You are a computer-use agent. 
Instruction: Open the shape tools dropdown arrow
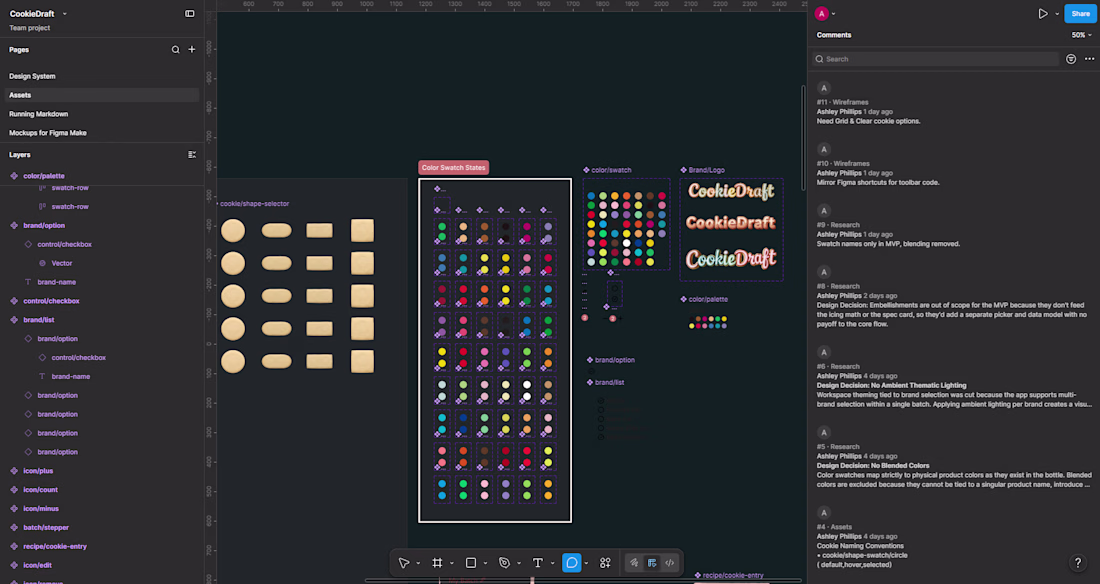coord(485,563)
